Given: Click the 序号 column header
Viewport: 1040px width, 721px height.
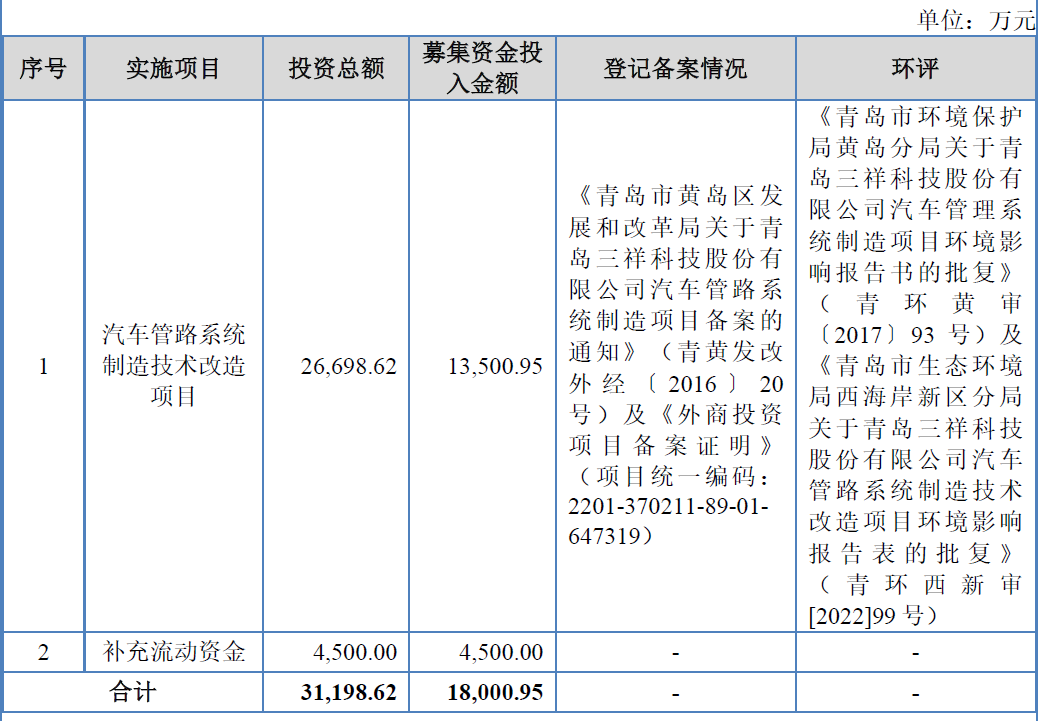Looking at the screenshot, I should (x=43, y=68).
